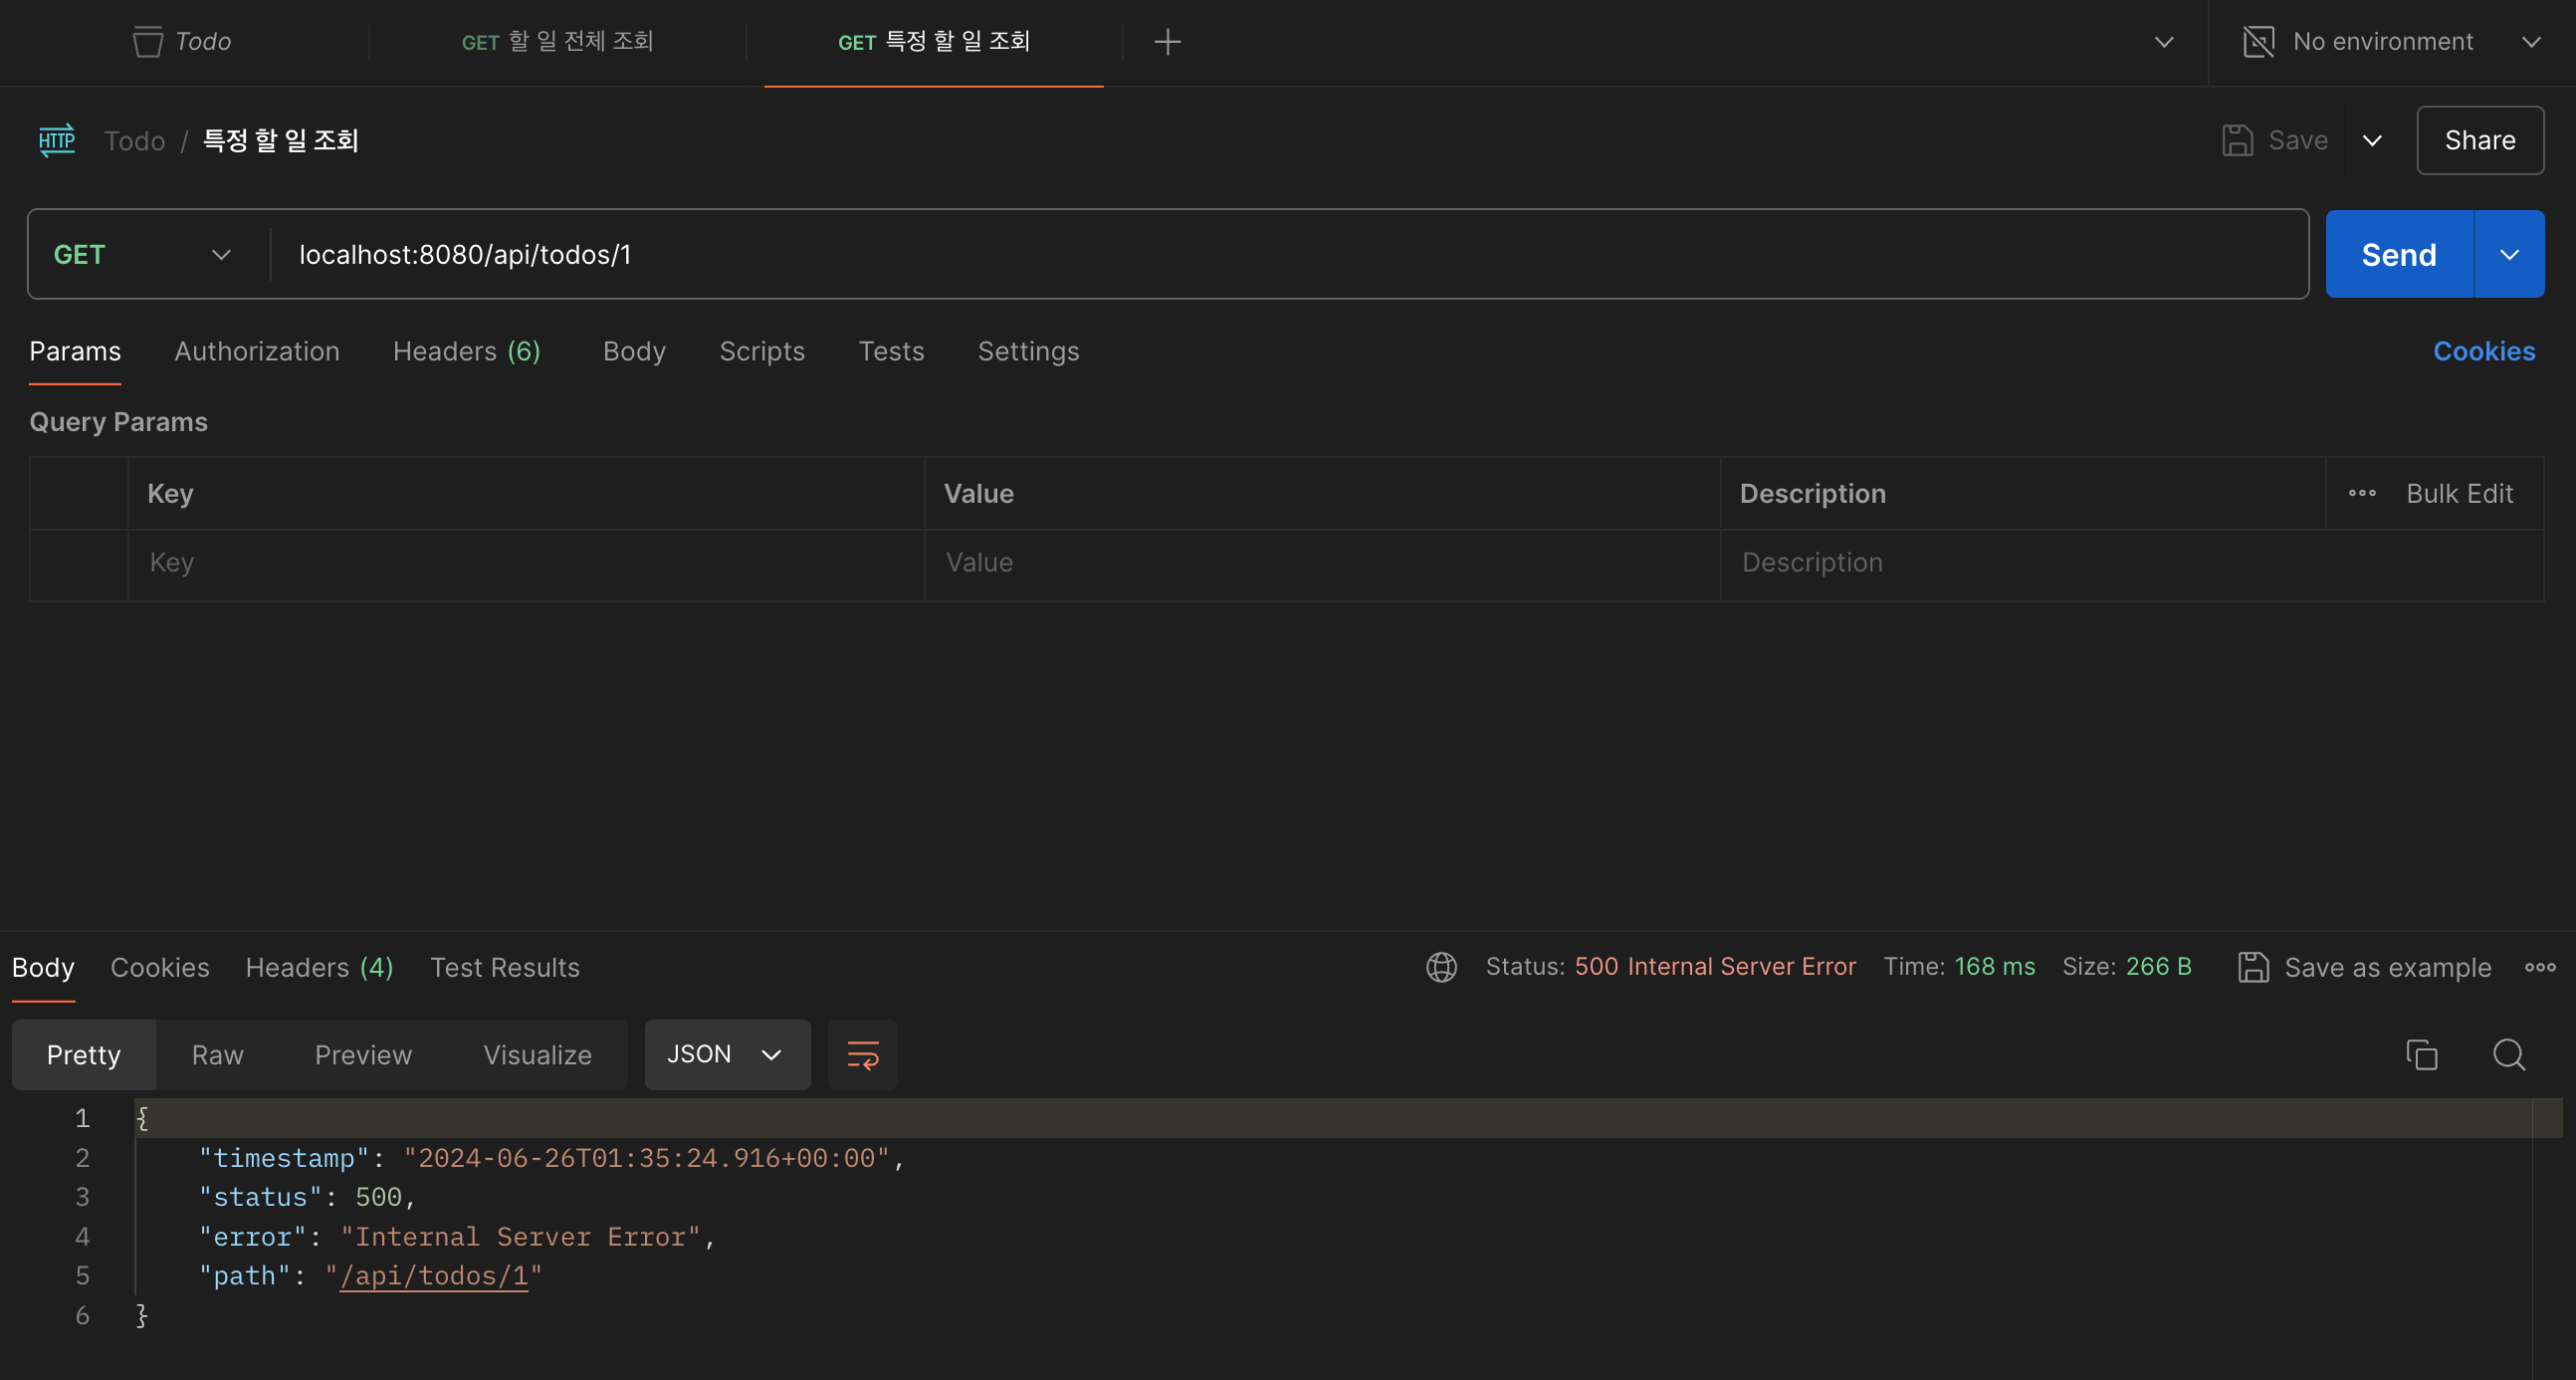
Task: Expand the Save options chevron
Action: click(x=2372, y=141)
